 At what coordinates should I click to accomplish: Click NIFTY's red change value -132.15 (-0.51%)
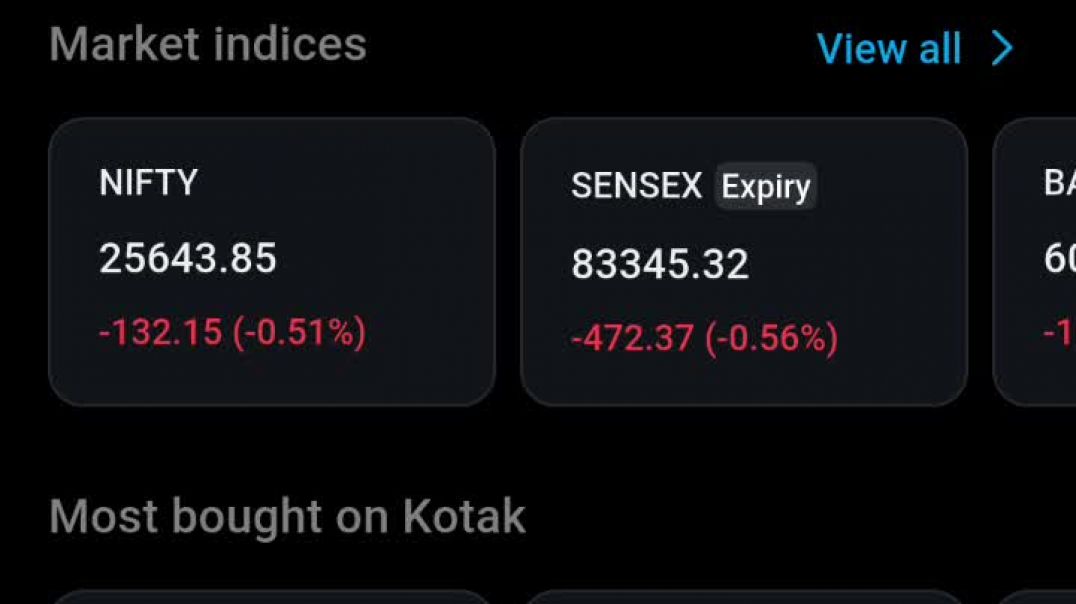(x=234, y=331)
